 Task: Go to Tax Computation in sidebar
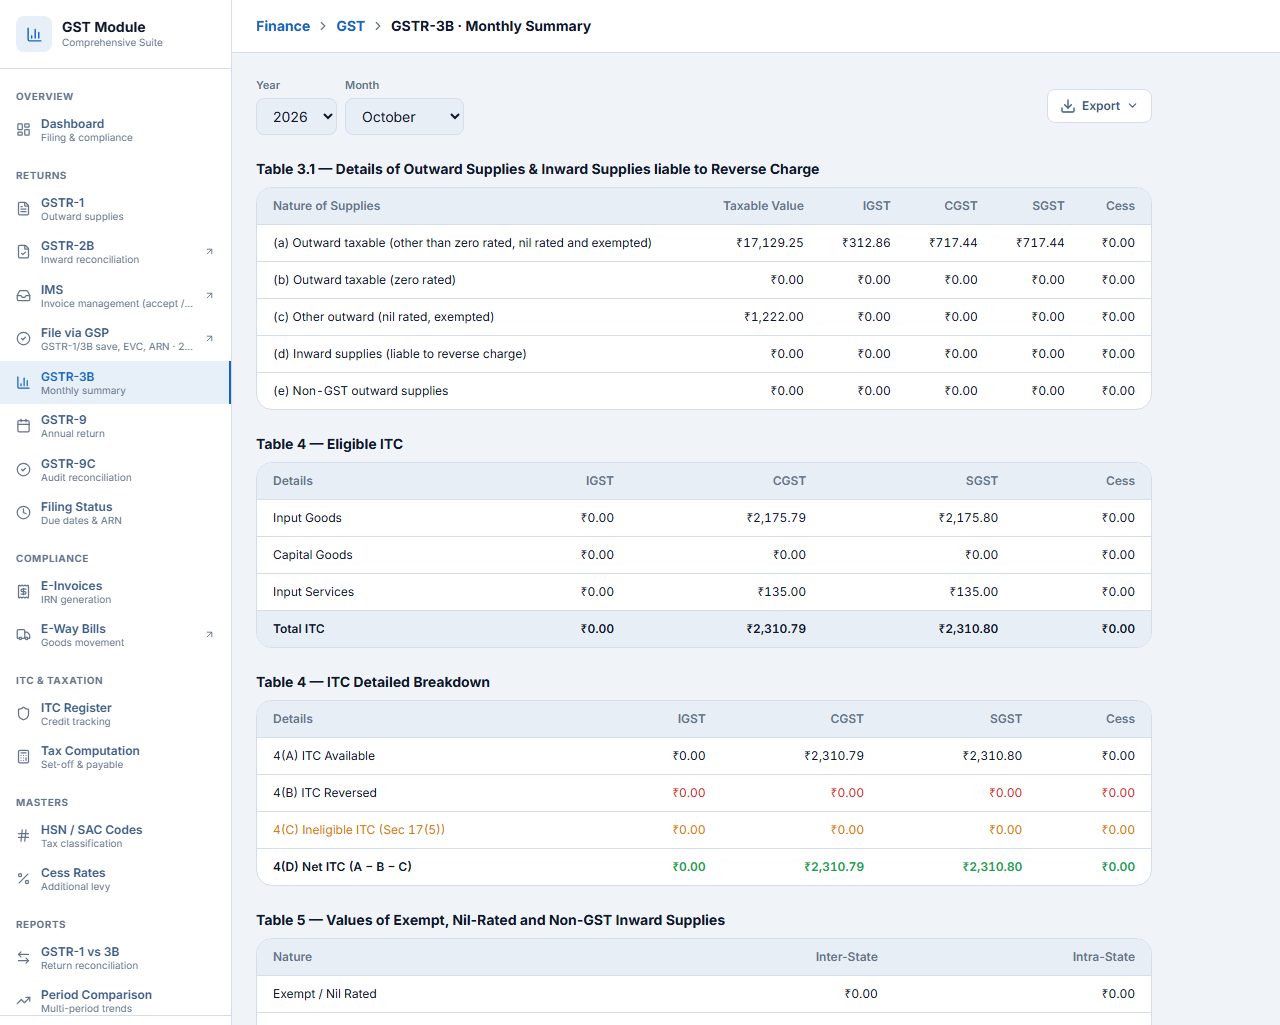[x=115, y=757]
